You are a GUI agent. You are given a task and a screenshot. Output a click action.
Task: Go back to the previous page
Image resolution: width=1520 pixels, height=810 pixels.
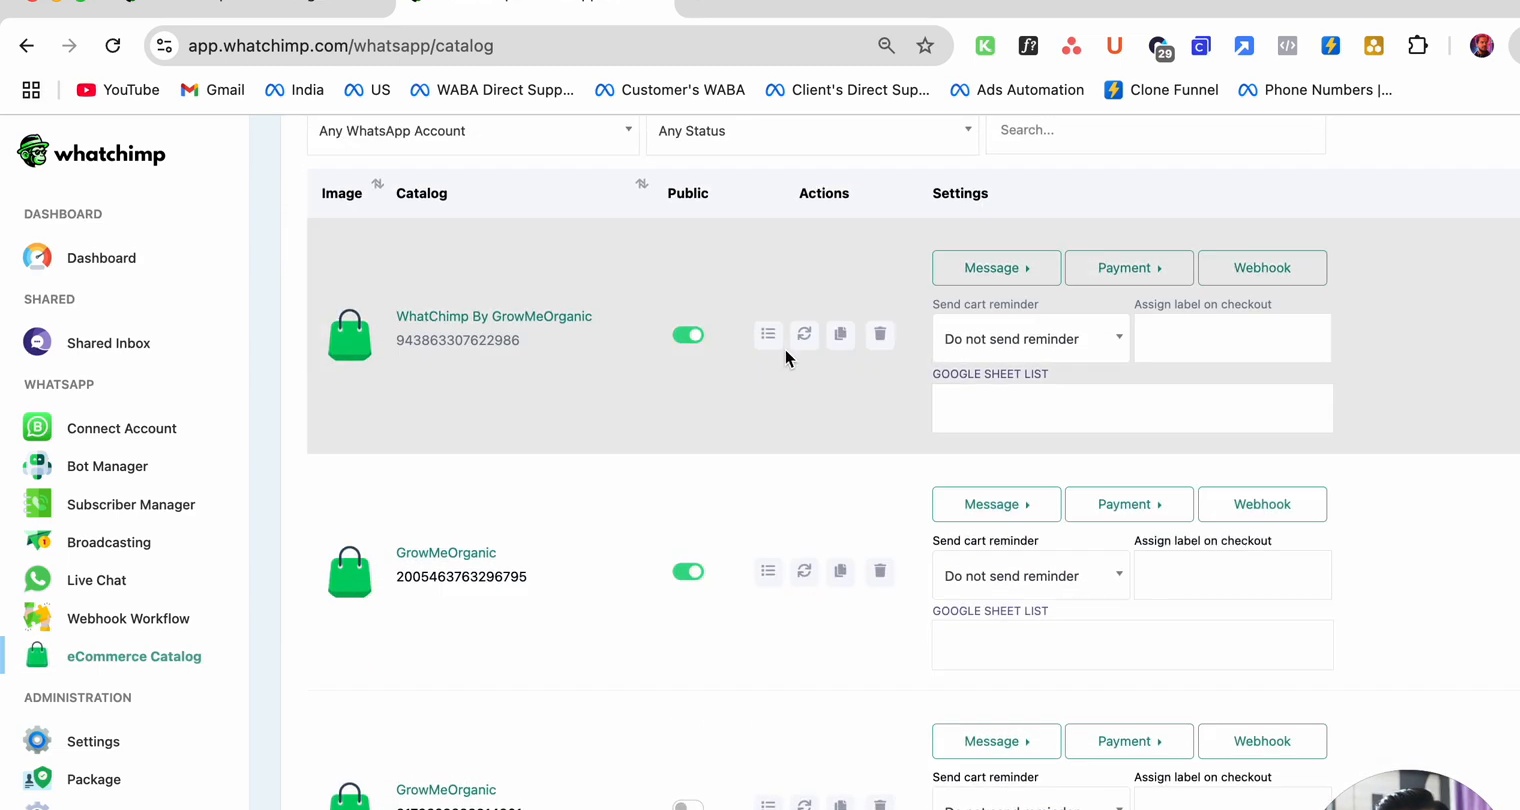(x=27, y=46)
